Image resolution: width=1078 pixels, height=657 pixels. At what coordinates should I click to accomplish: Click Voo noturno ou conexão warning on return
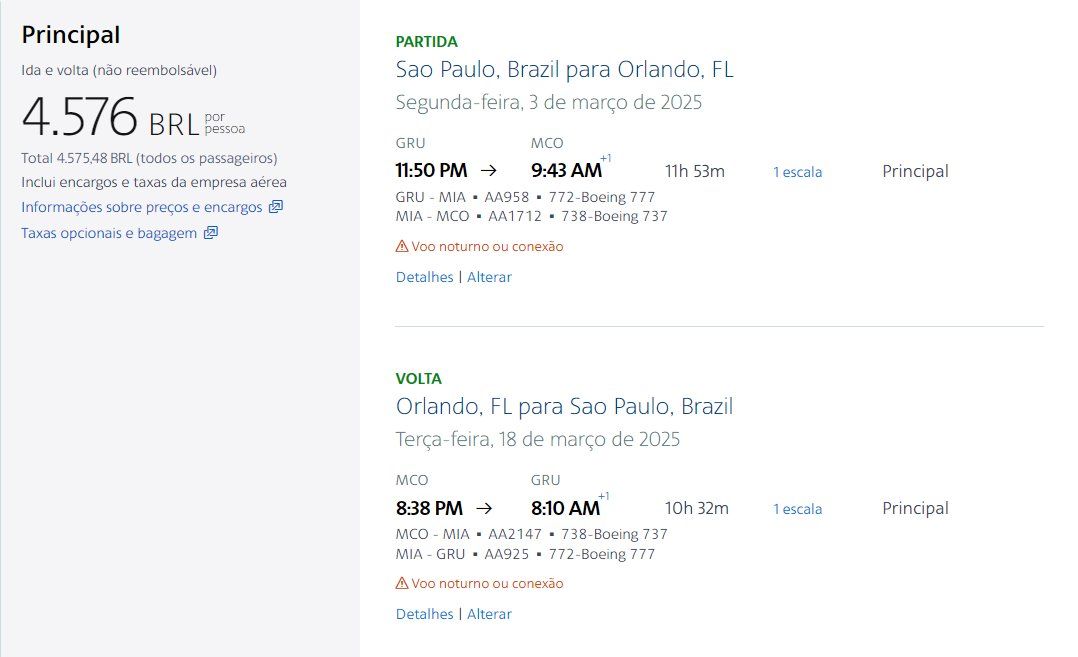pos(487,583)
